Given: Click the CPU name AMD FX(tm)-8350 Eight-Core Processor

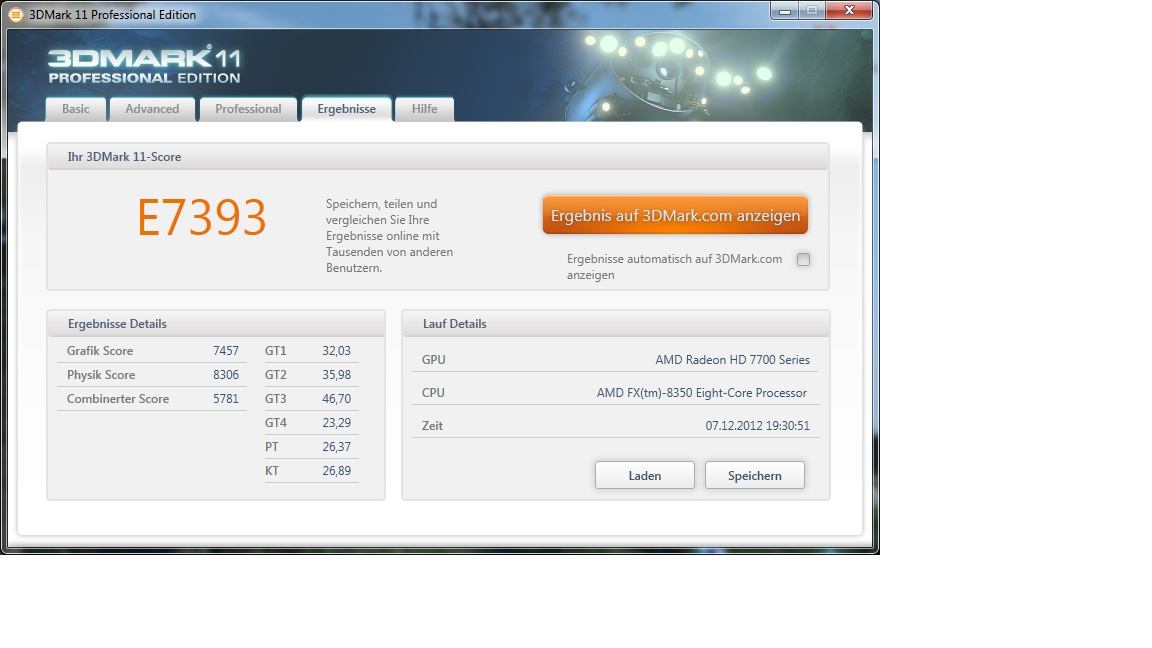Looking at the screenshot, I should coord(702,393).
